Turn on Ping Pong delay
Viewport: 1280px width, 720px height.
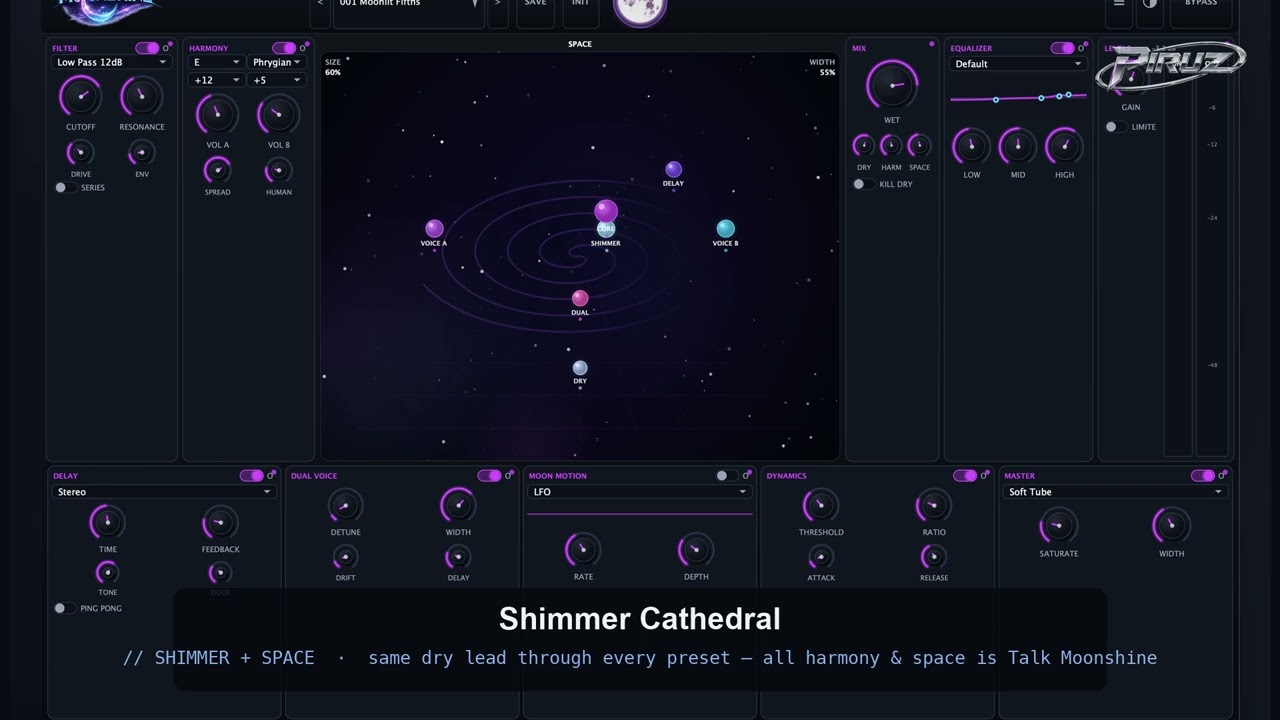click(x=64, y=608)
